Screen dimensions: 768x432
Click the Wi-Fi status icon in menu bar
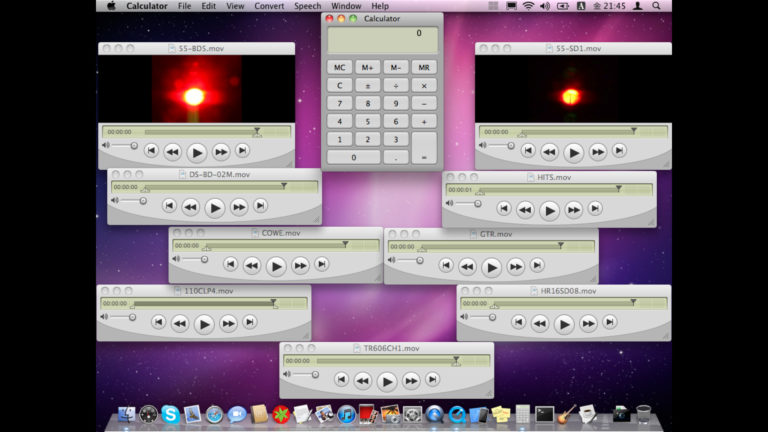[x=527, y=6]
